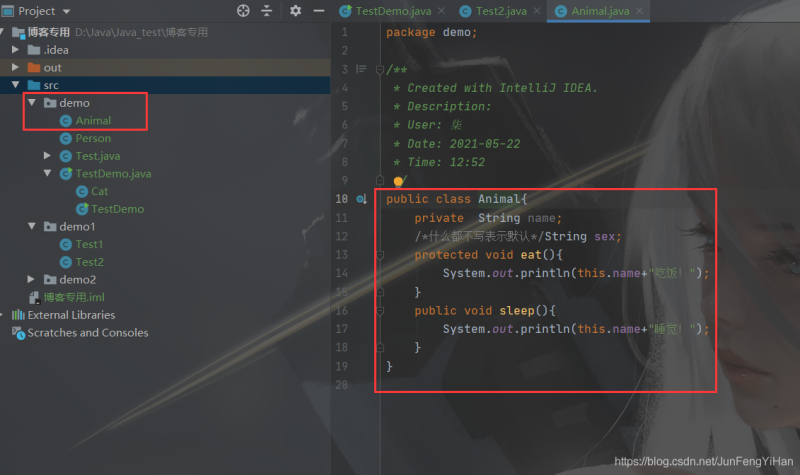Image resolution: width=800 pixels, height=475 pixels.
Task: Click the render doc comment icon on line 3
Action: tap(361, 69)
